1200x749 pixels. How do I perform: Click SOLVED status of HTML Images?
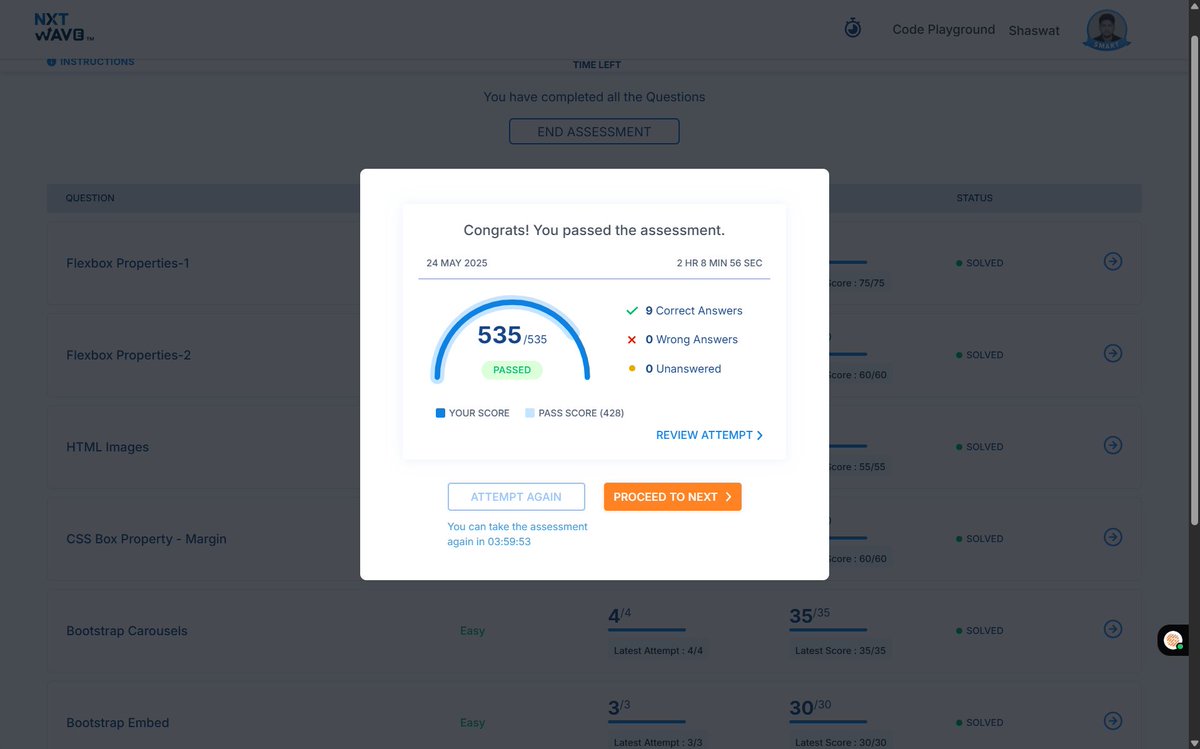980,447
